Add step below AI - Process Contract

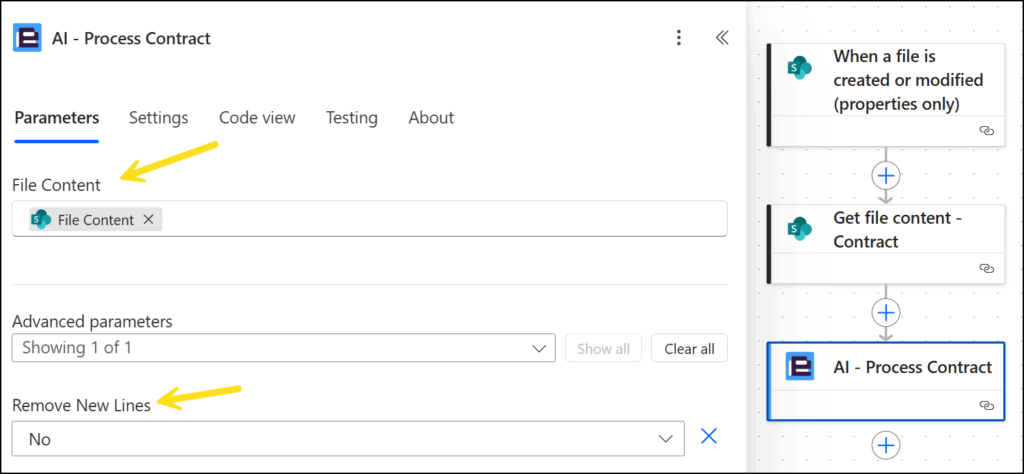pyautogui.click(x=885, y=445)
